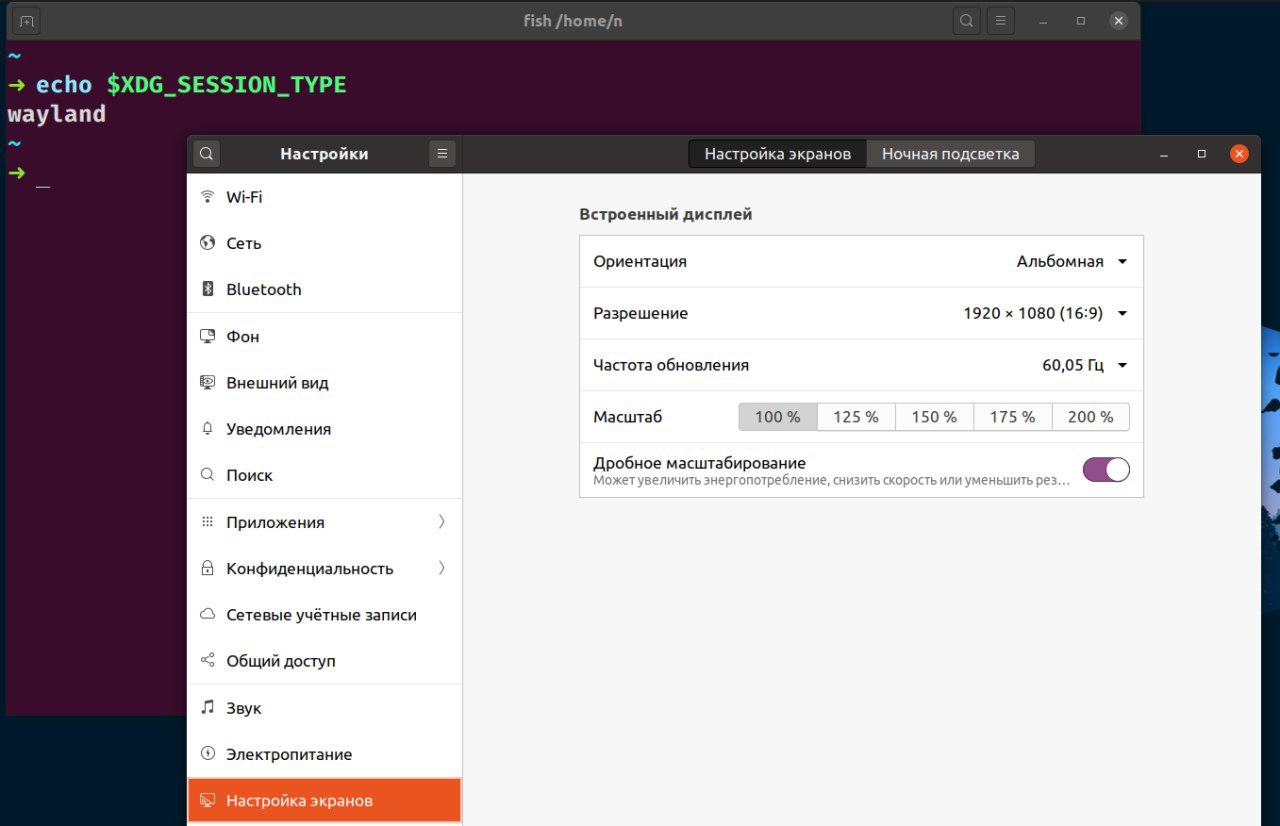Open Электропитание settings panel
The image size is (1280, 826).
coord(325,754)
